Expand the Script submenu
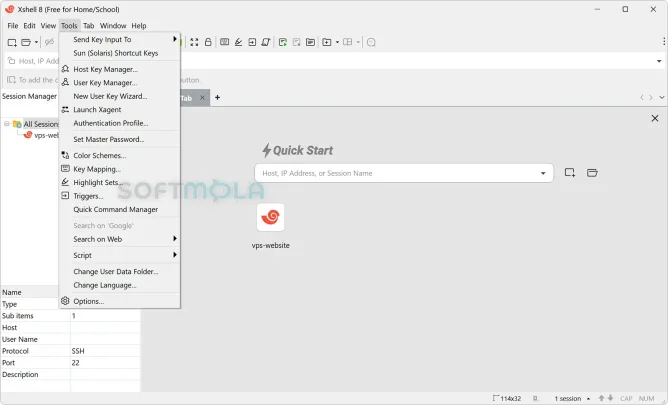The image size is (668, 405). point(120,255)
